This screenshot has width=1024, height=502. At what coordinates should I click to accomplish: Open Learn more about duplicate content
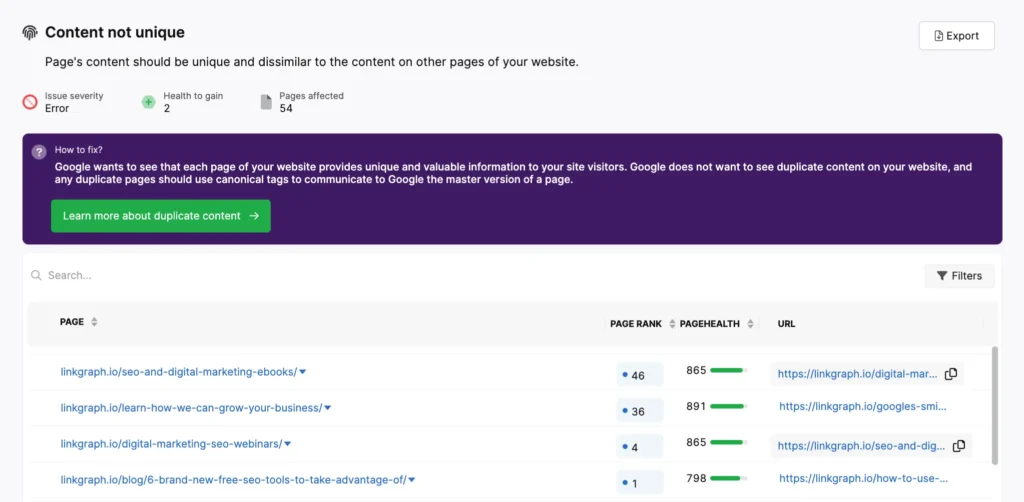tap(160, 216)
